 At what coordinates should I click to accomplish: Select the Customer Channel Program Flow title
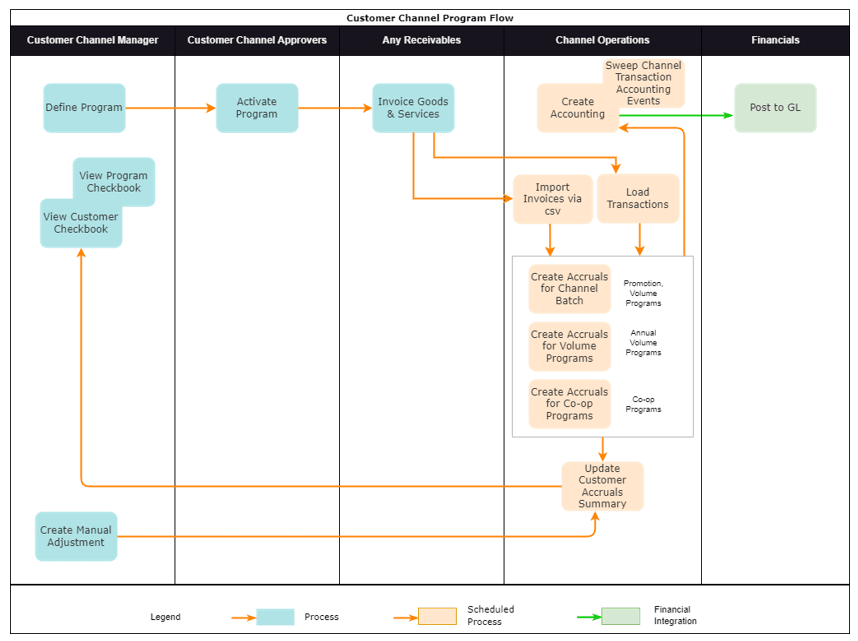[x=429, y=17]
